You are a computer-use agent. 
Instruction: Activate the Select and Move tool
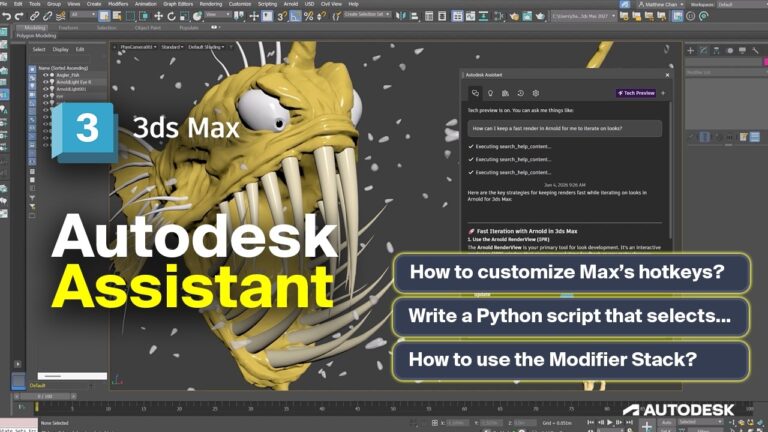[158, 16]
